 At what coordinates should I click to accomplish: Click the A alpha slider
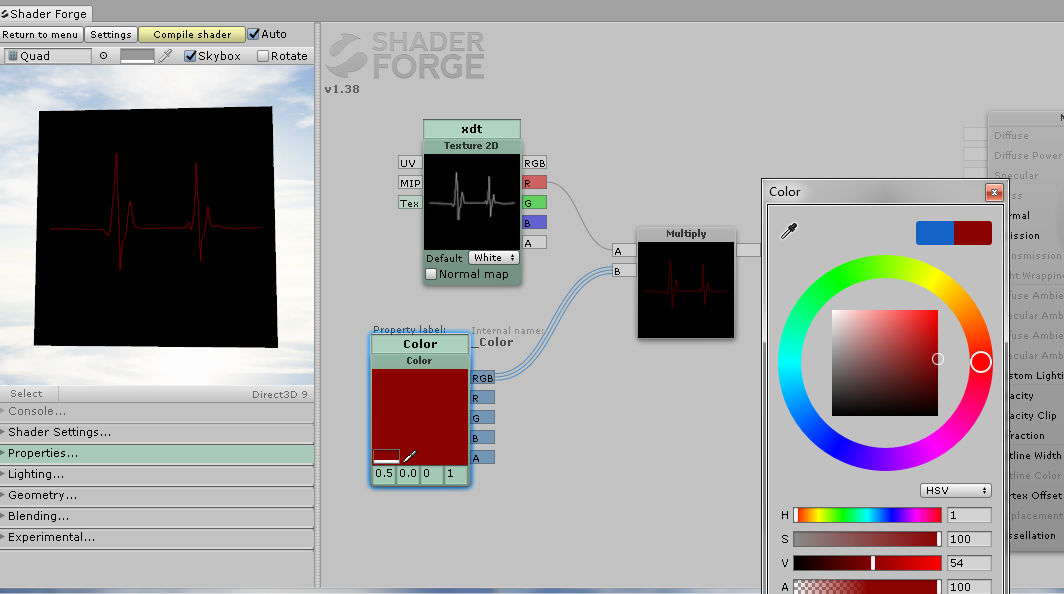click(x=867, y=587)
